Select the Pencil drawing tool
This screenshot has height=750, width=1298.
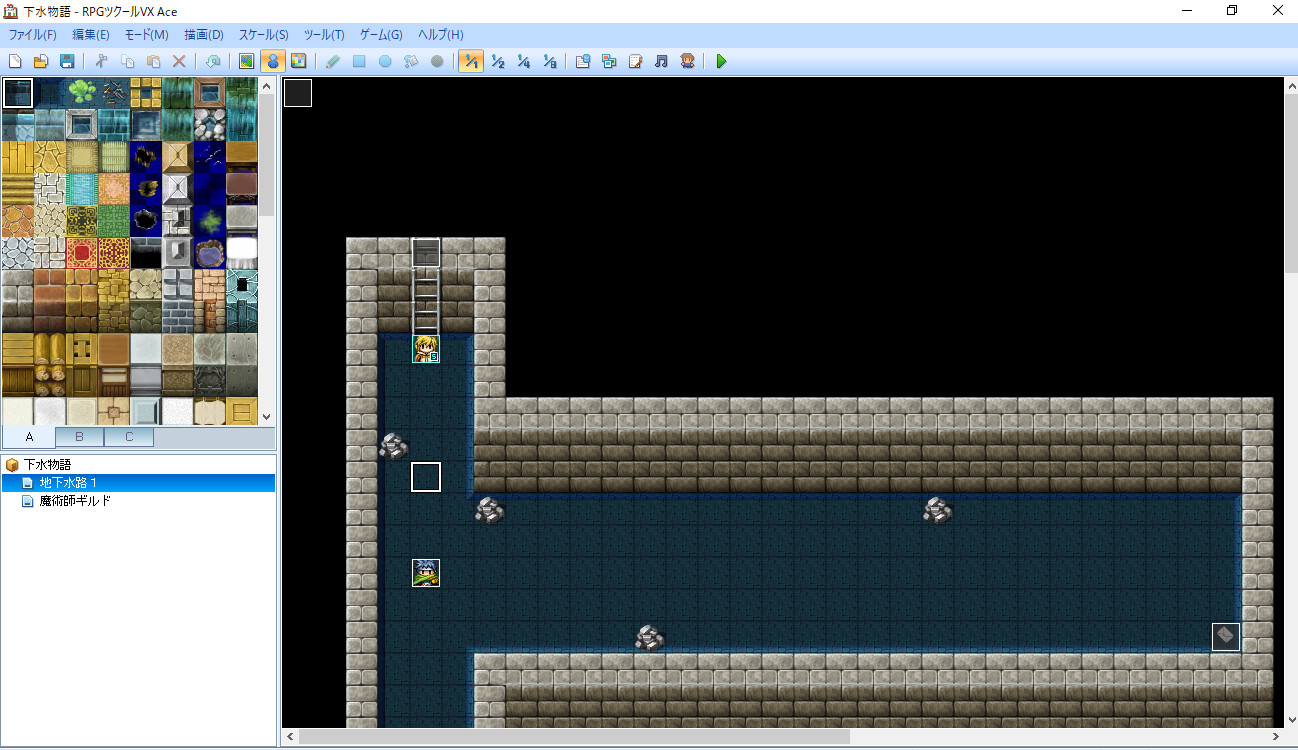[x=333, y=62]
